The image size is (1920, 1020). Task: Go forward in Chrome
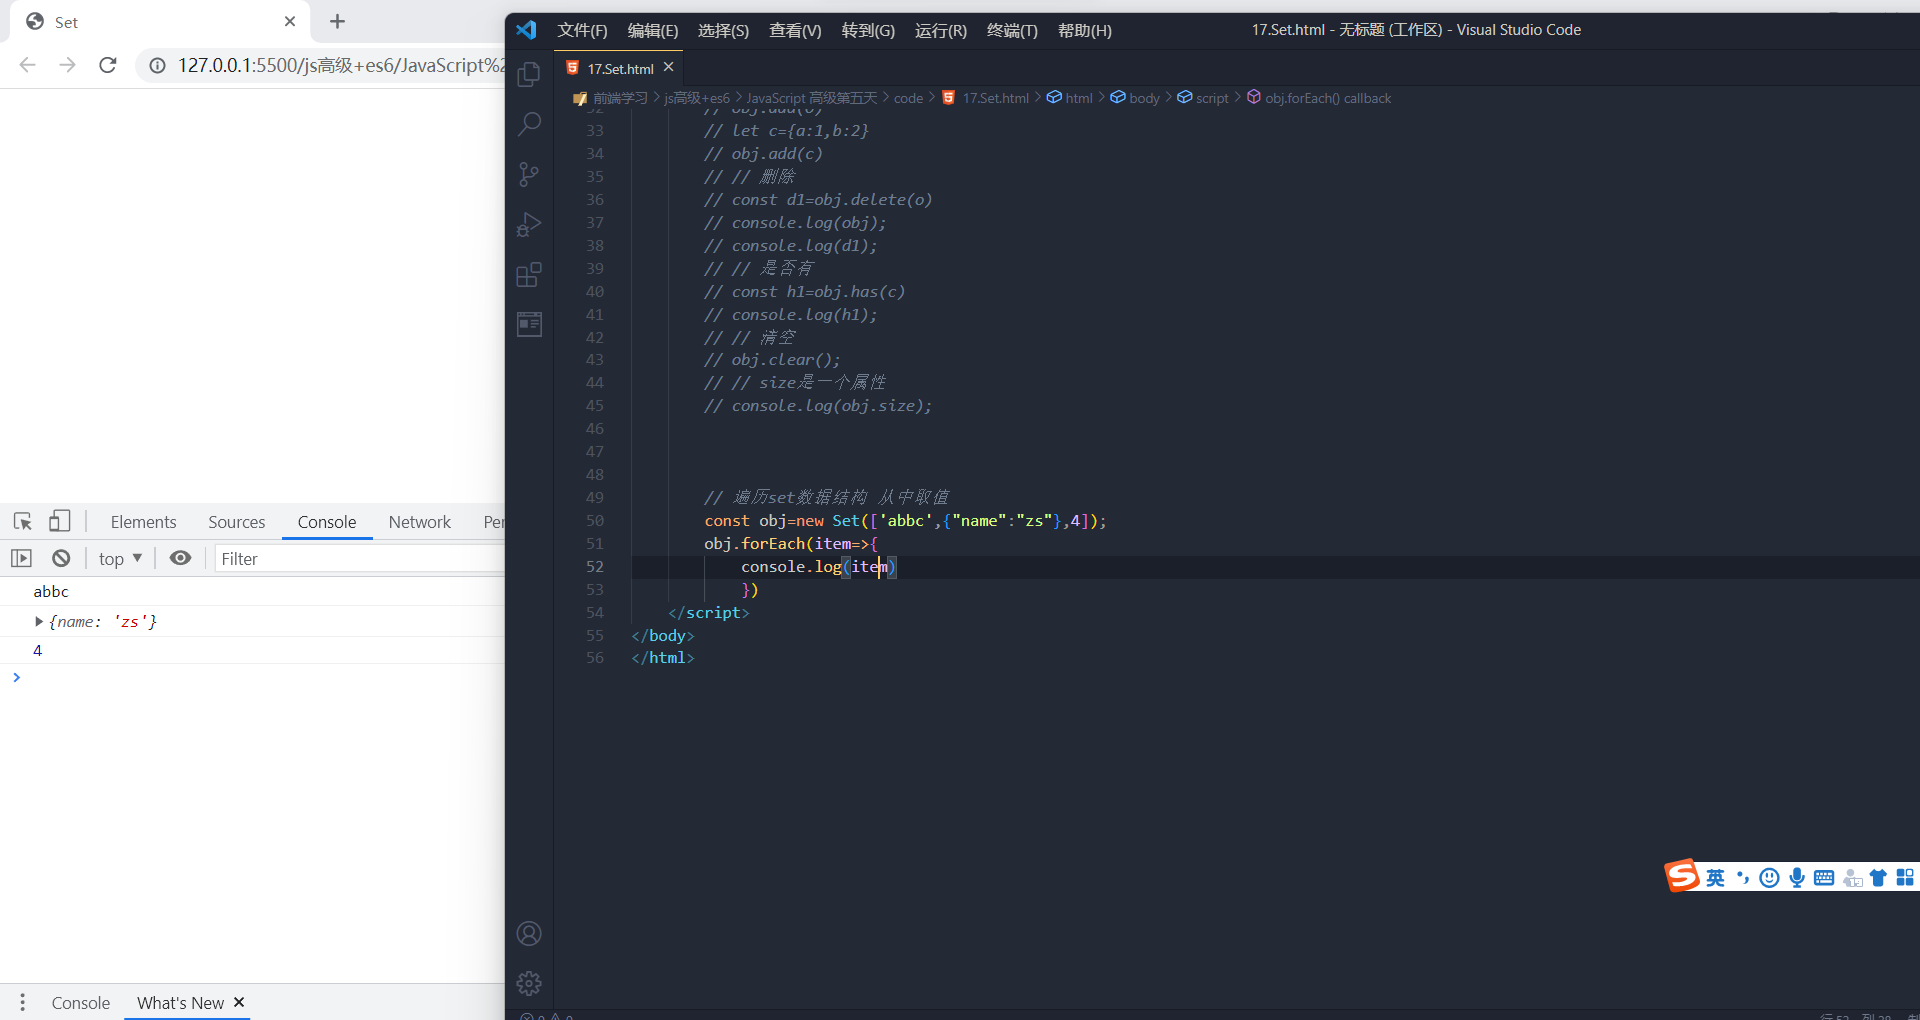pyautogui.click(x=67, y=65)
